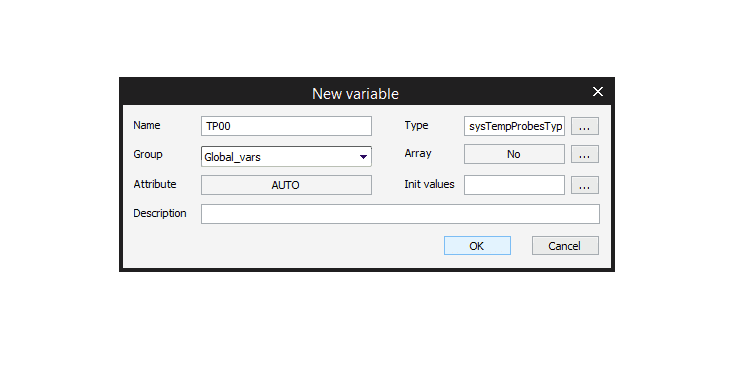Open the Array settings ellipsis button

(x=585, y=154)
